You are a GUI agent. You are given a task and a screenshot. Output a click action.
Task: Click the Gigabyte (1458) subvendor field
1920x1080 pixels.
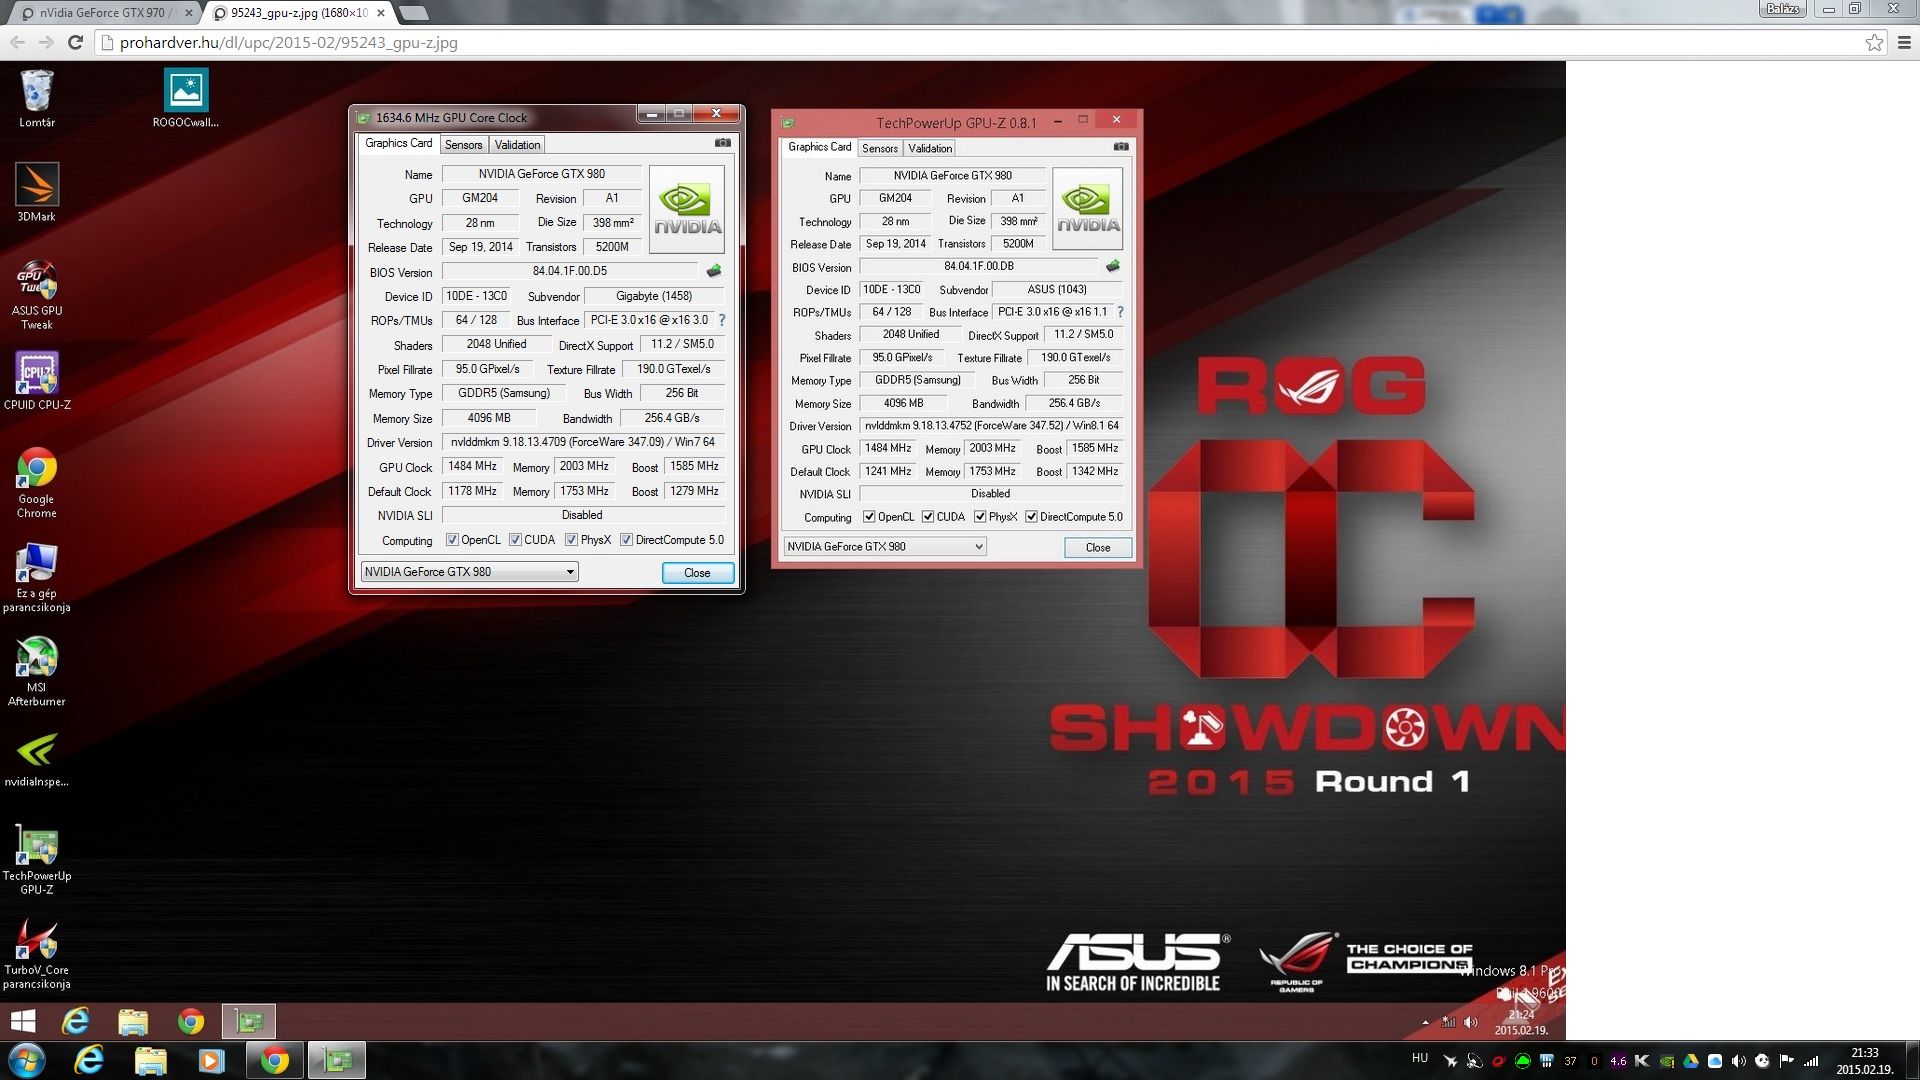click(x=654, y=296)
